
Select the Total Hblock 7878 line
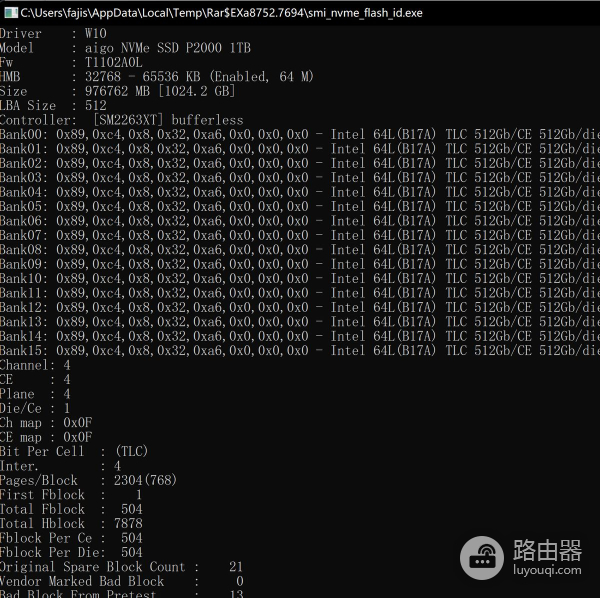point(71,524)
